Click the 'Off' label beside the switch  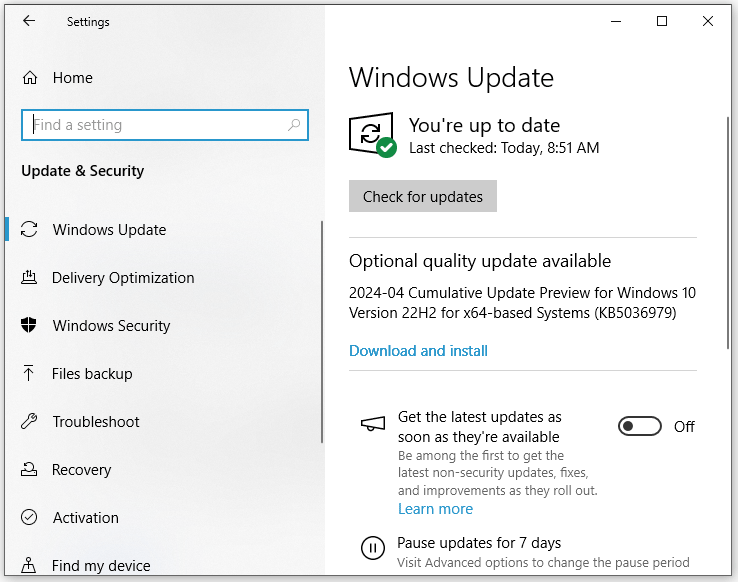coord(684,427)
